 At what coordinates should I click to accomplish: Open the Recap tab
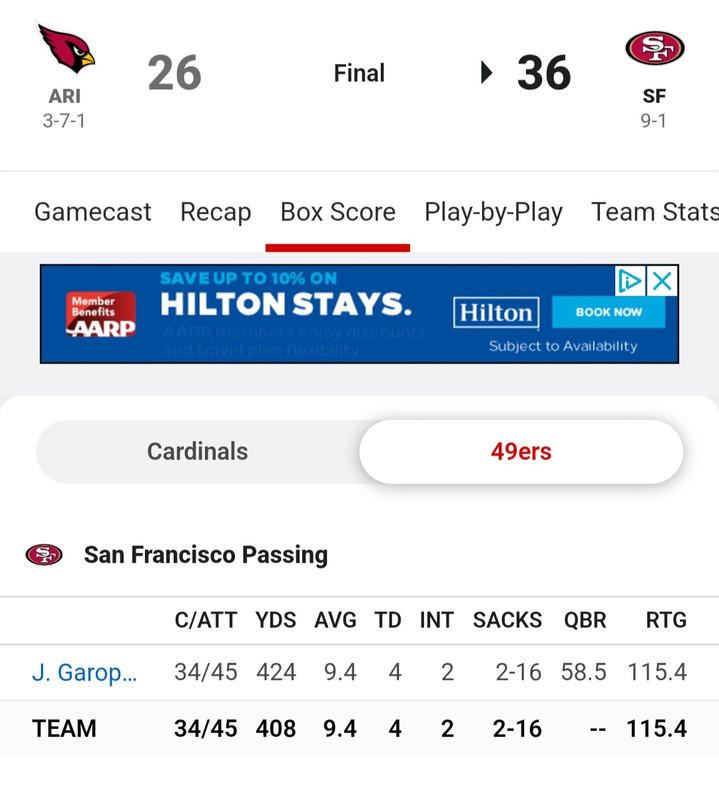coord(216,212)
